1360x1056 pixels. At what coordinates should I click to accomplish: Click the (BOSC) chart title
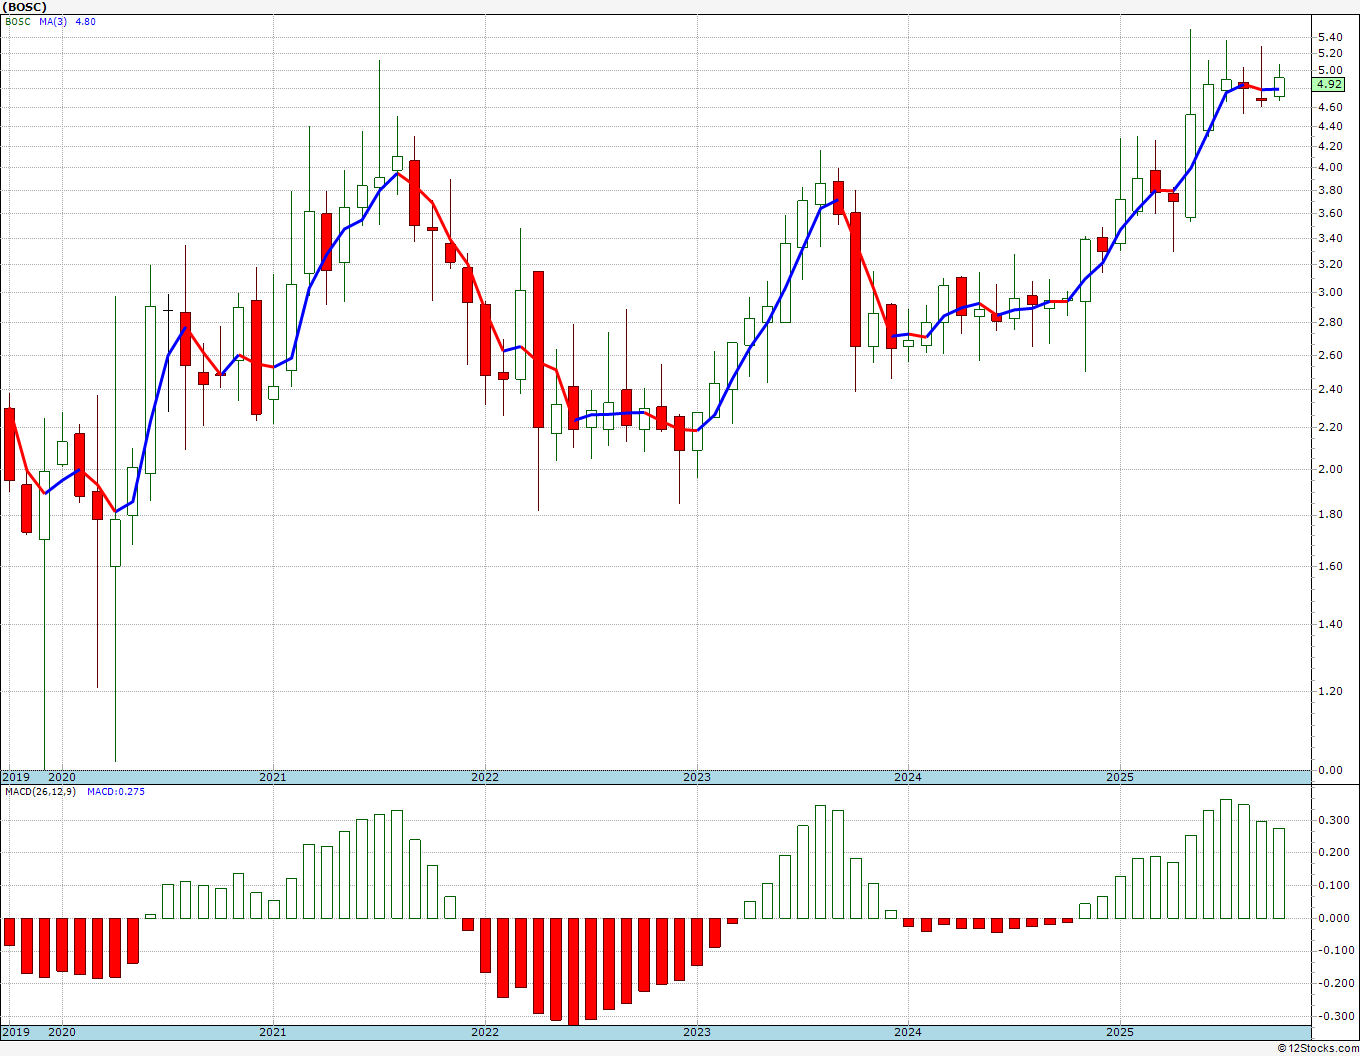pyautogui.click(x=24, y=6)
